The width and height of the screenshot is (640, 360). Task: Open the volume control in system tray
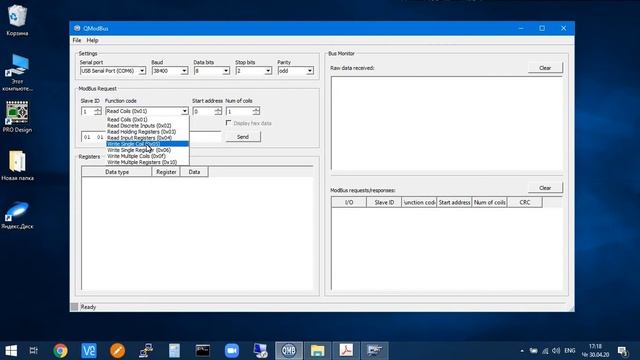point(556,351)
